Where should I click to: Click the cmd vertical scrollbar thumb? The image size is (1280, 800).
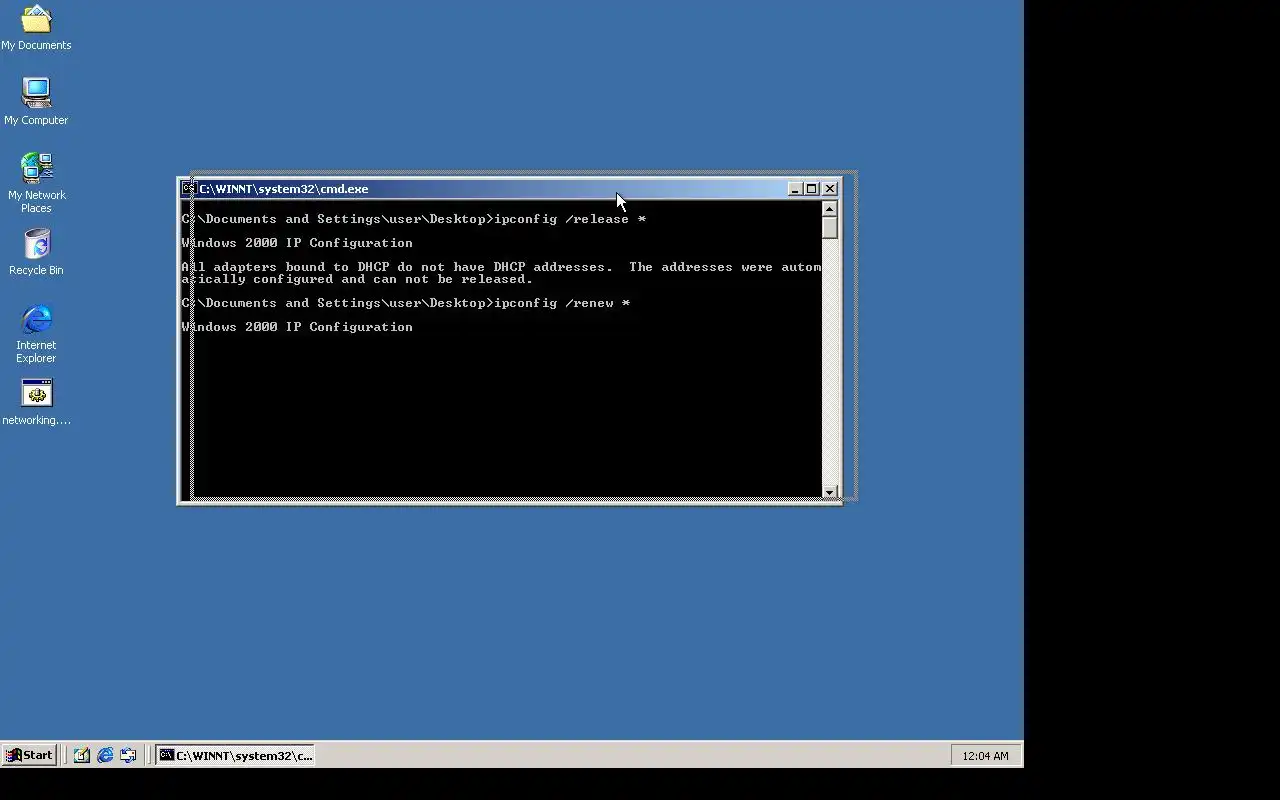pyautogui.click(x=829, y=228)
